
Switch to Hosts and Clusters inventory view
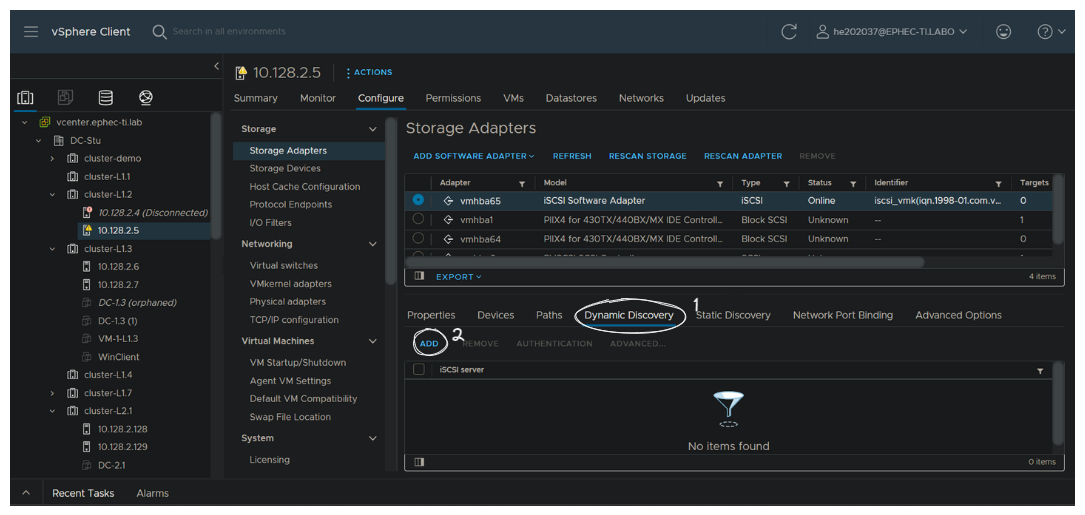coord(25,98)
